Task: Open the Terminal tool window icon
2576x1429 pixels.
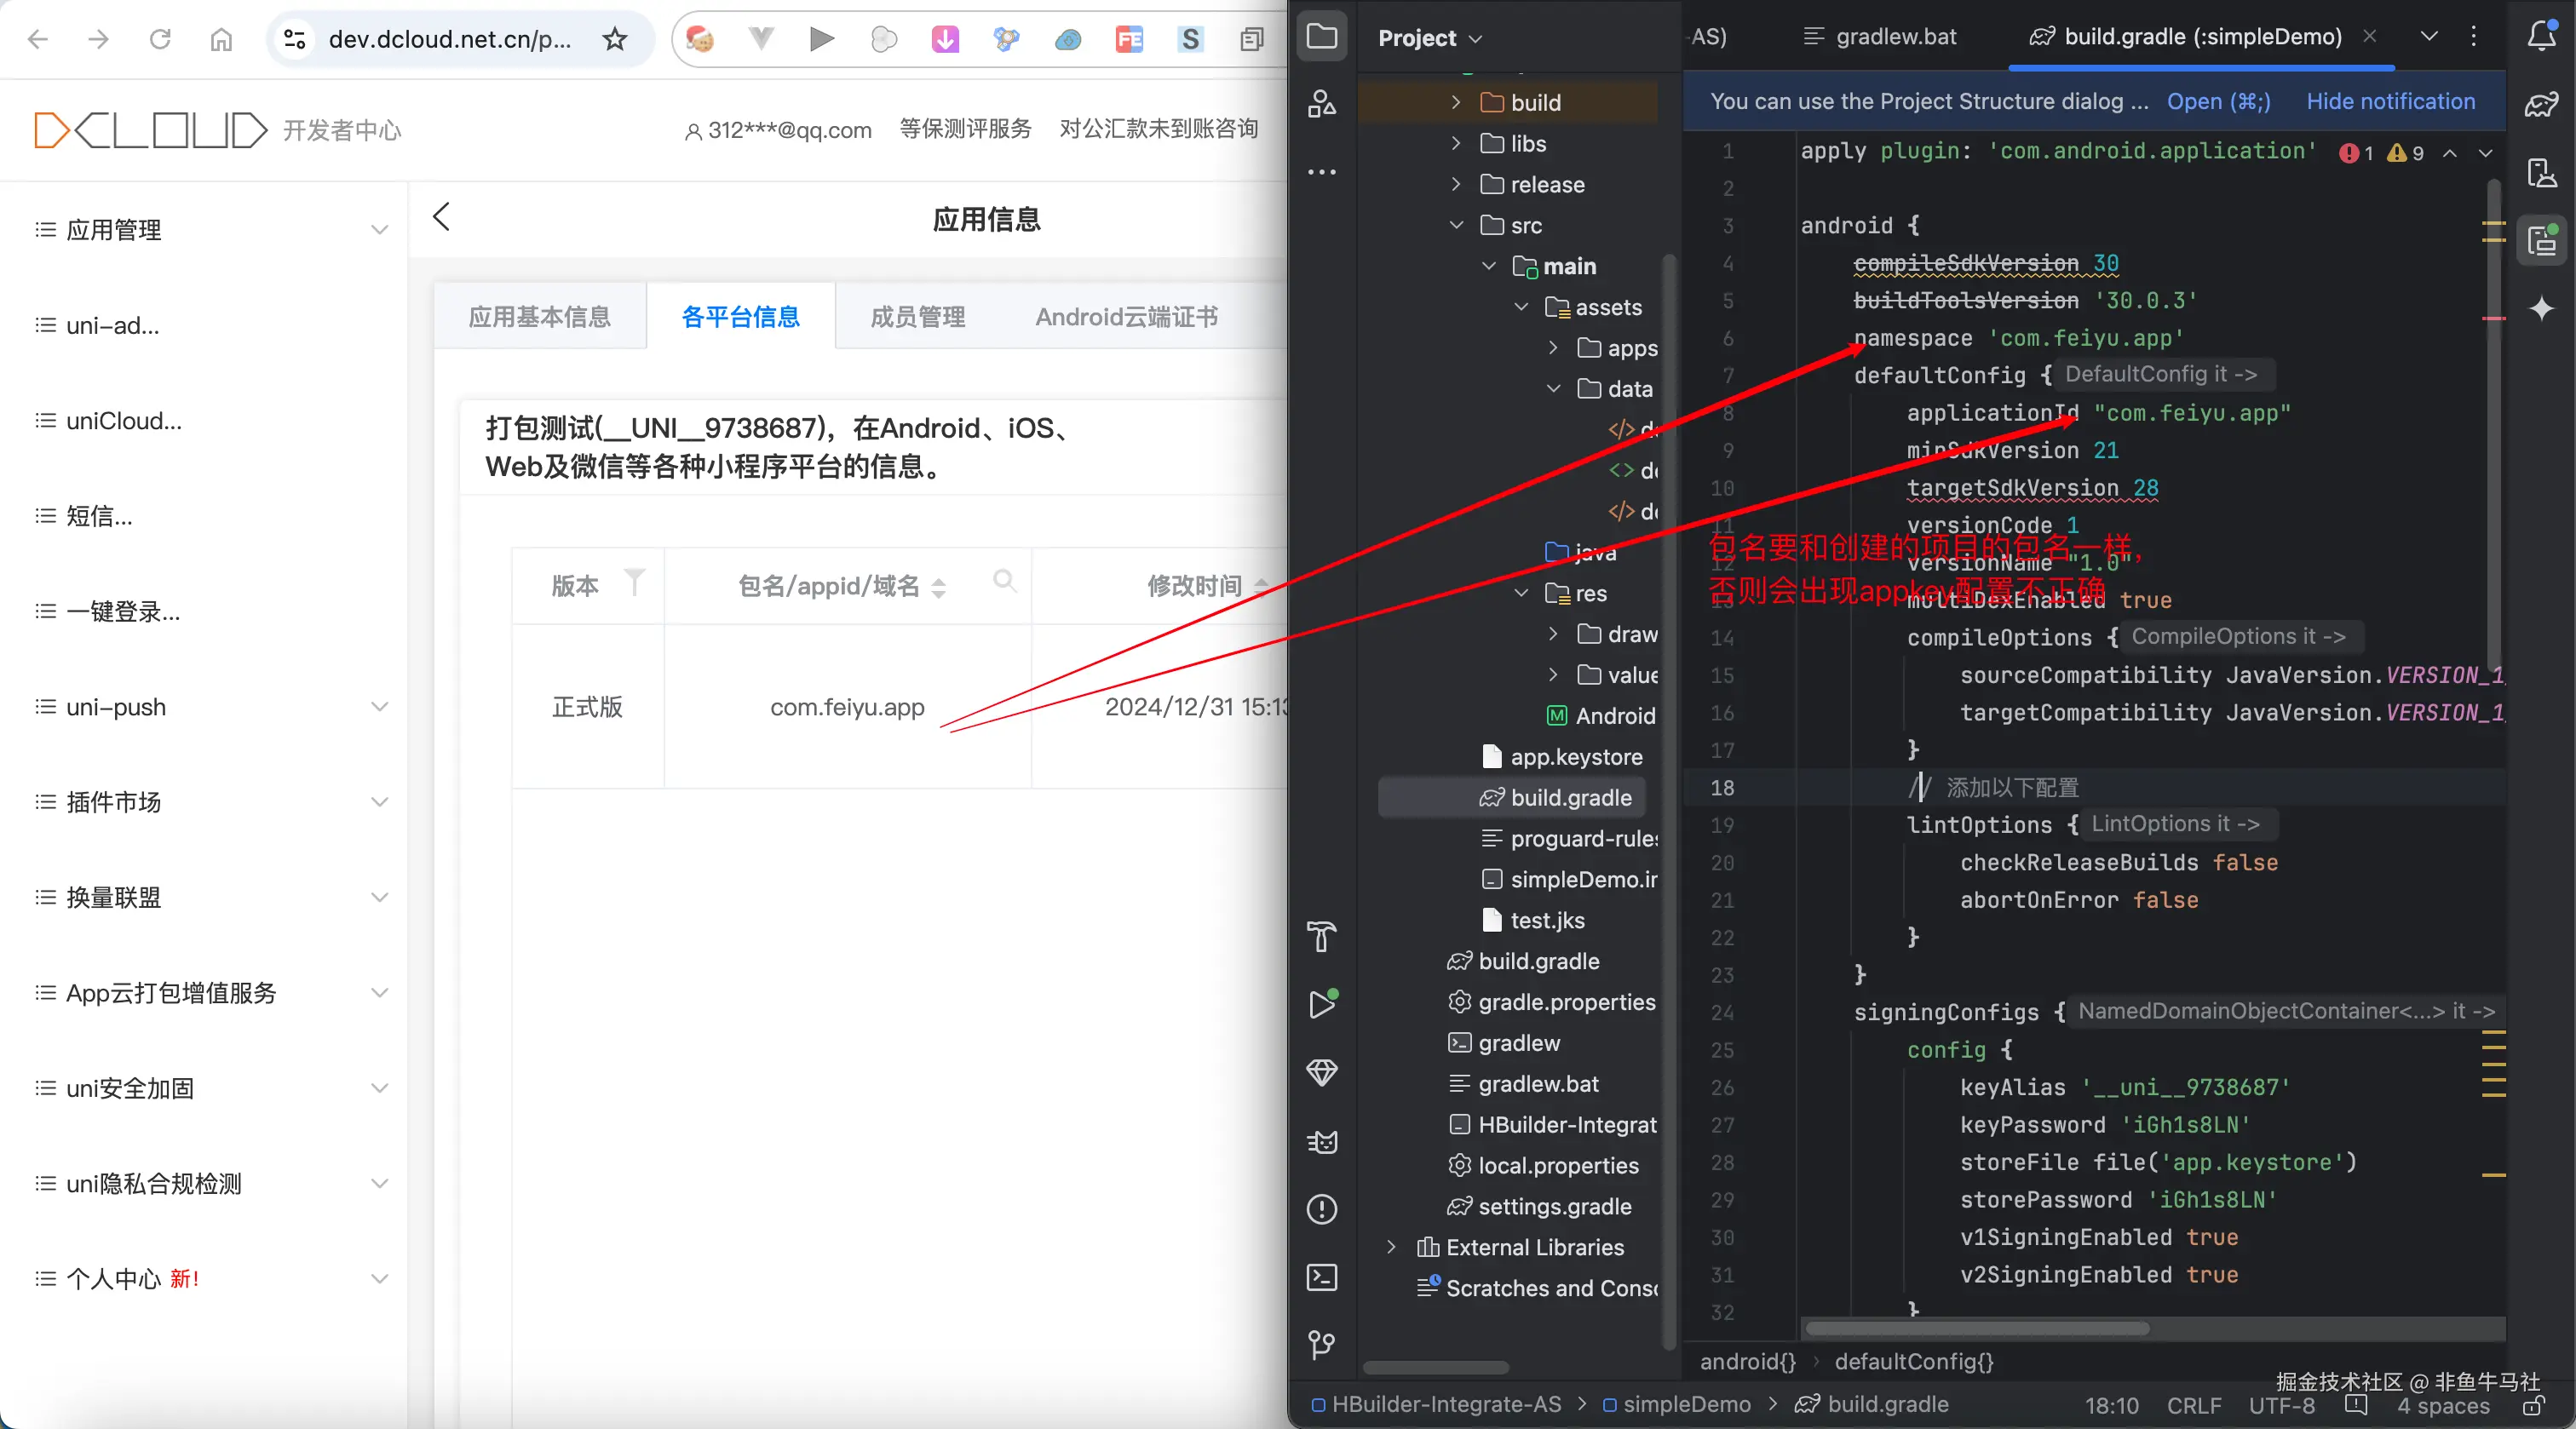Action: [x=1321, y=1277]
